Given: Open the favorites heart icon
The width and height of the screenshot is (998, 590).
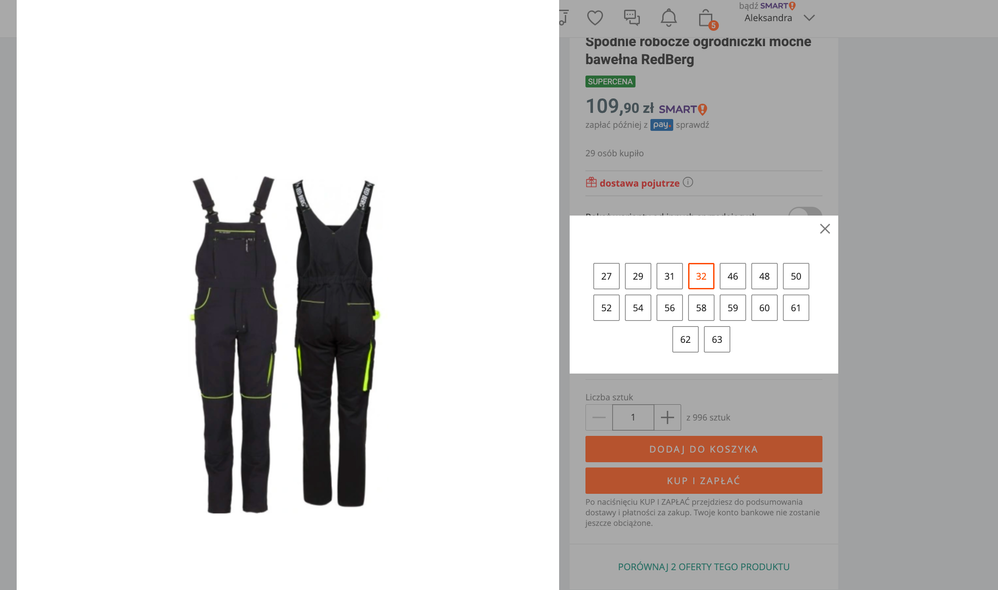Looking at the screenshot, I should 595,18.
